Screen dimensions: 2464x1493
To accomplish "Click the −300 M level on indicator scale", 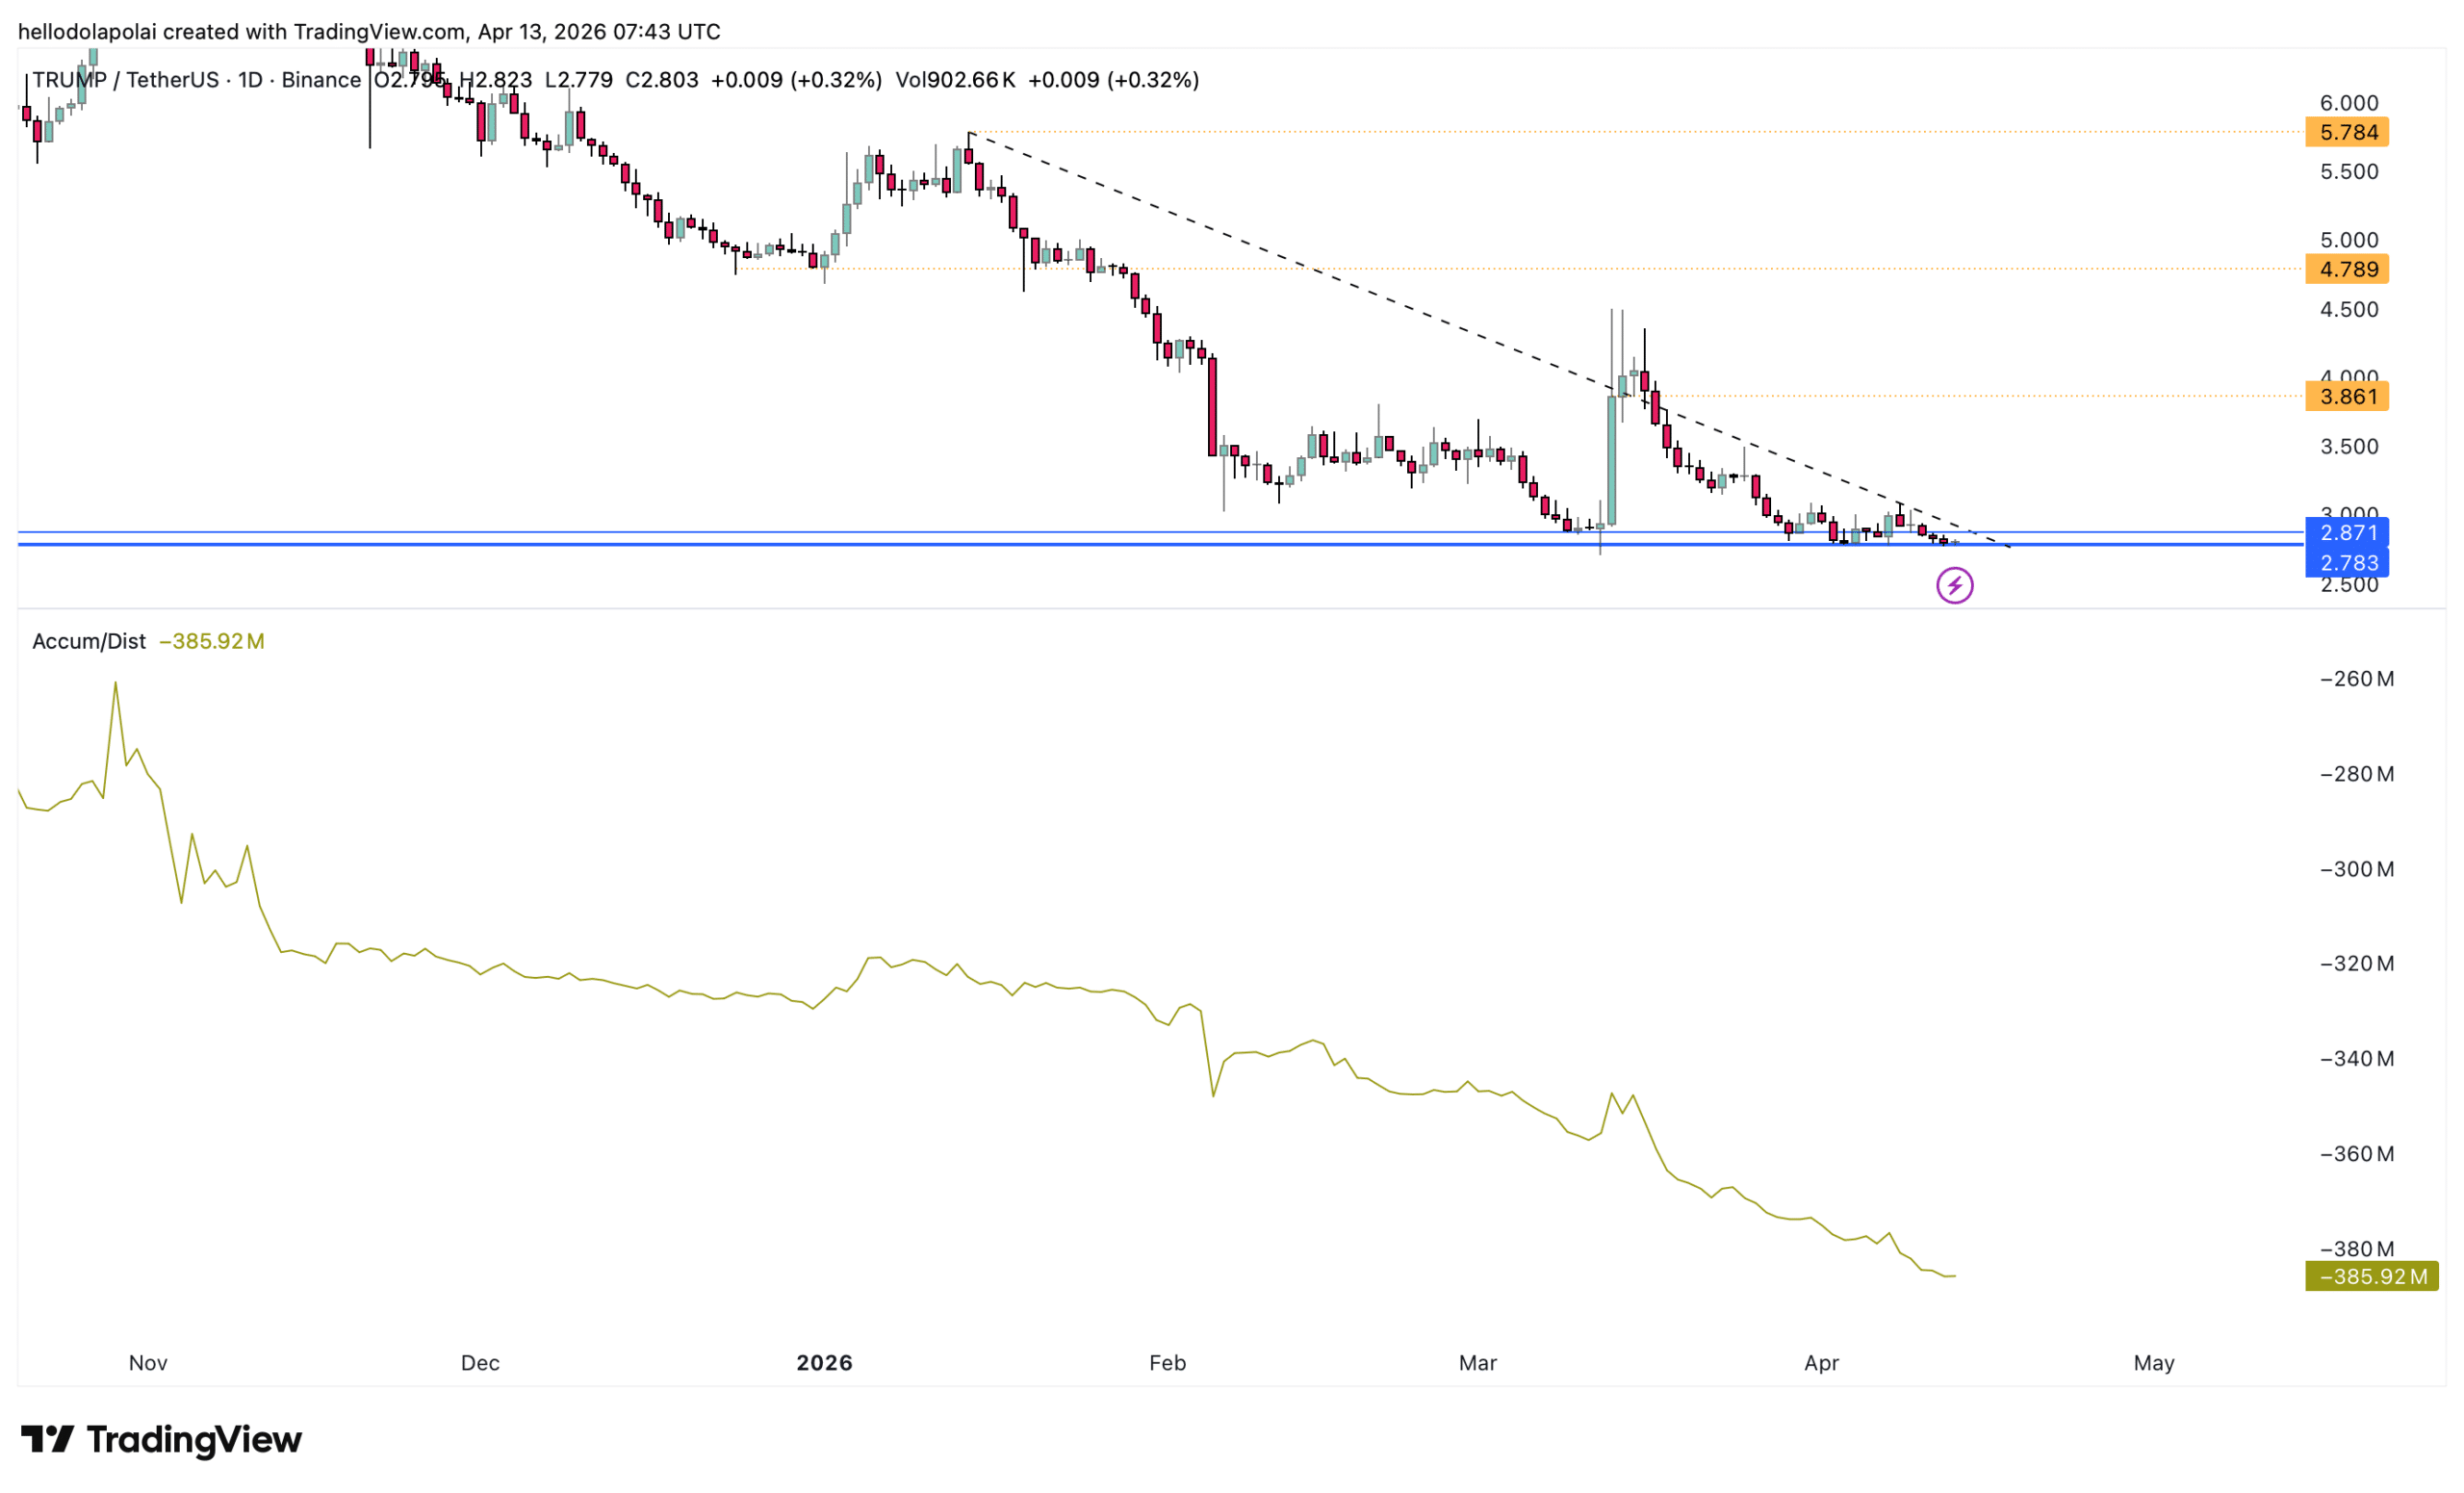I will (2356, 869).
